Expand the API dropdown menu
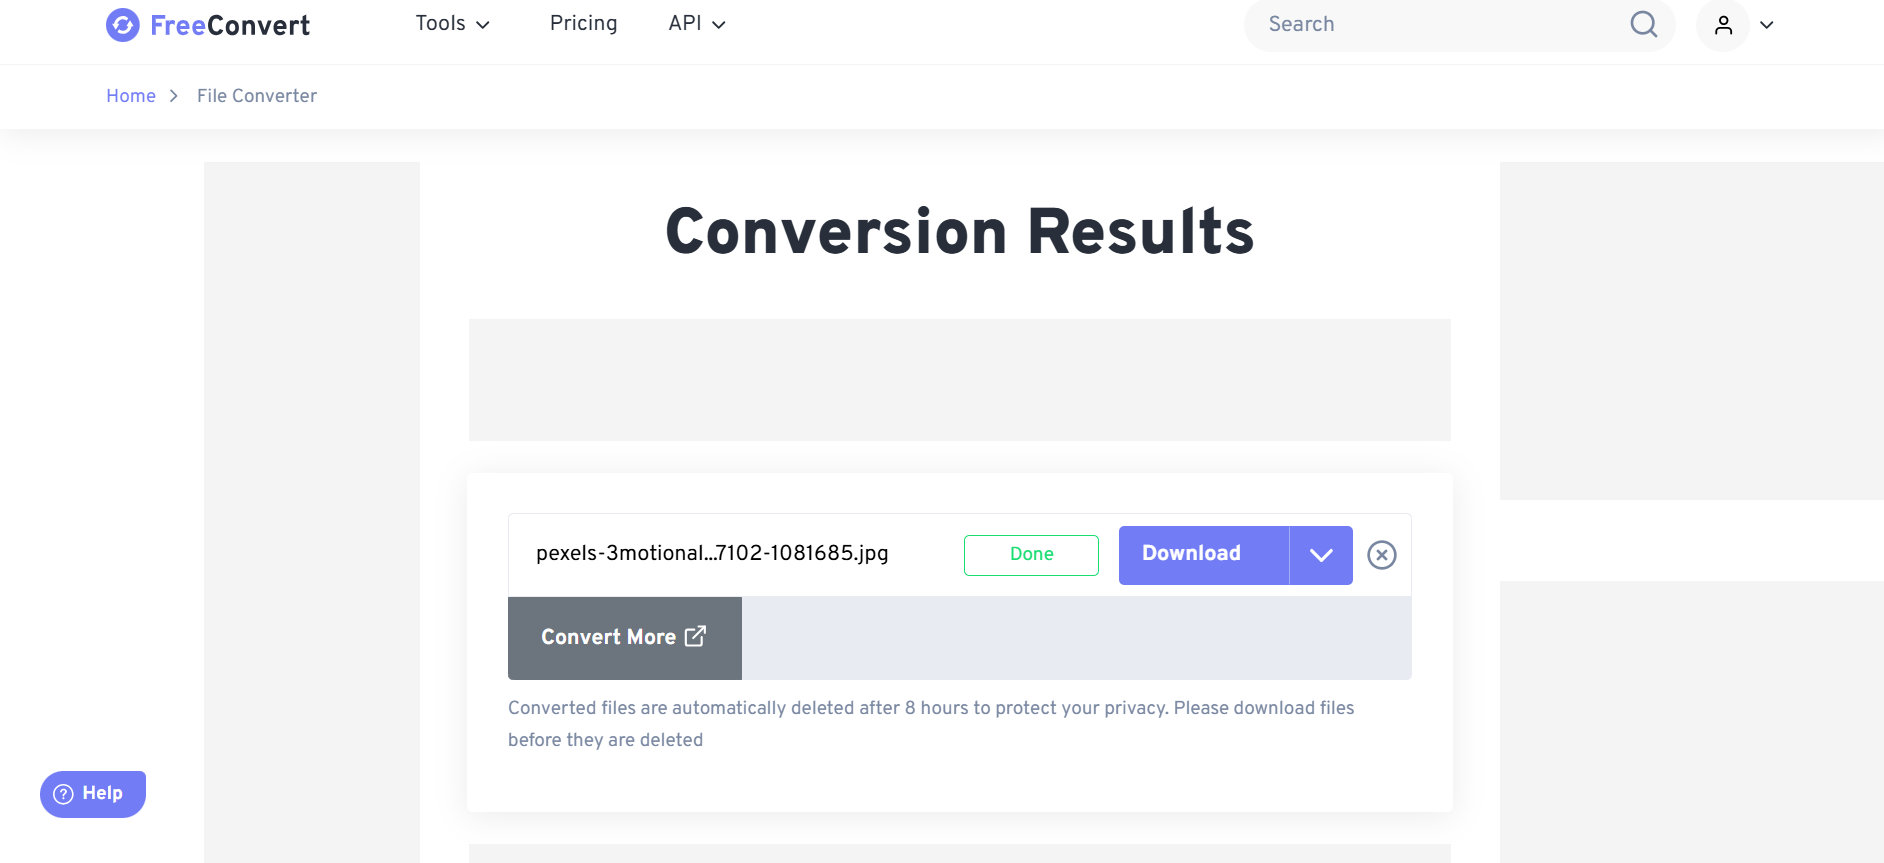The width and height of the screenshot is (1884, 863). pos(696,23)
